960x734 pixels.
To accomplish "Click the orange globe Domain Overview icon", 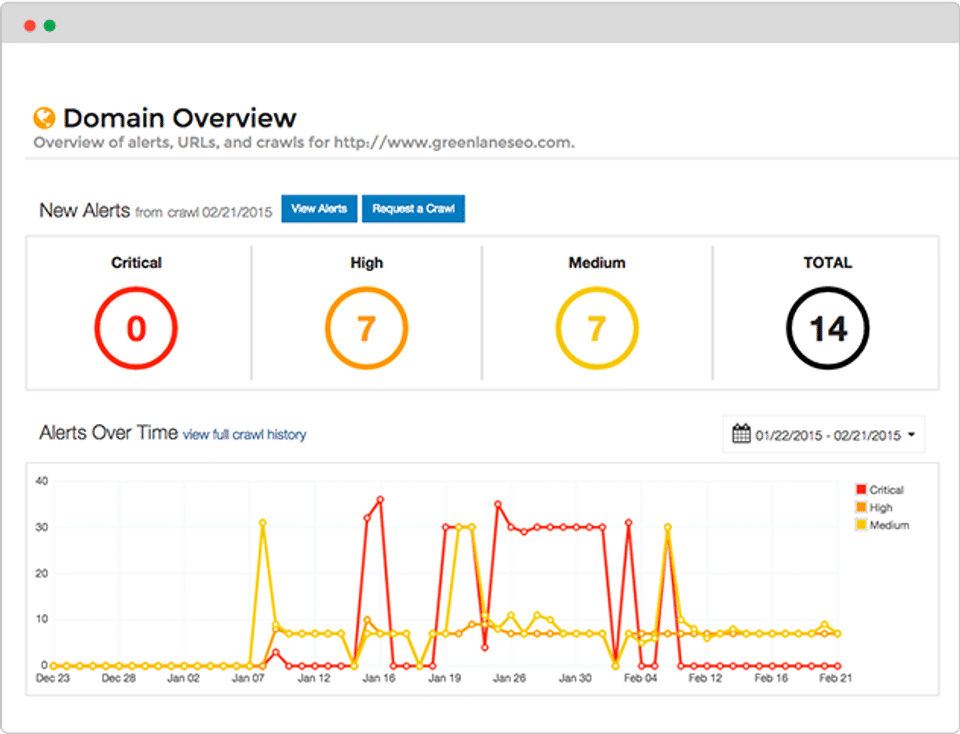I will 44,118.
